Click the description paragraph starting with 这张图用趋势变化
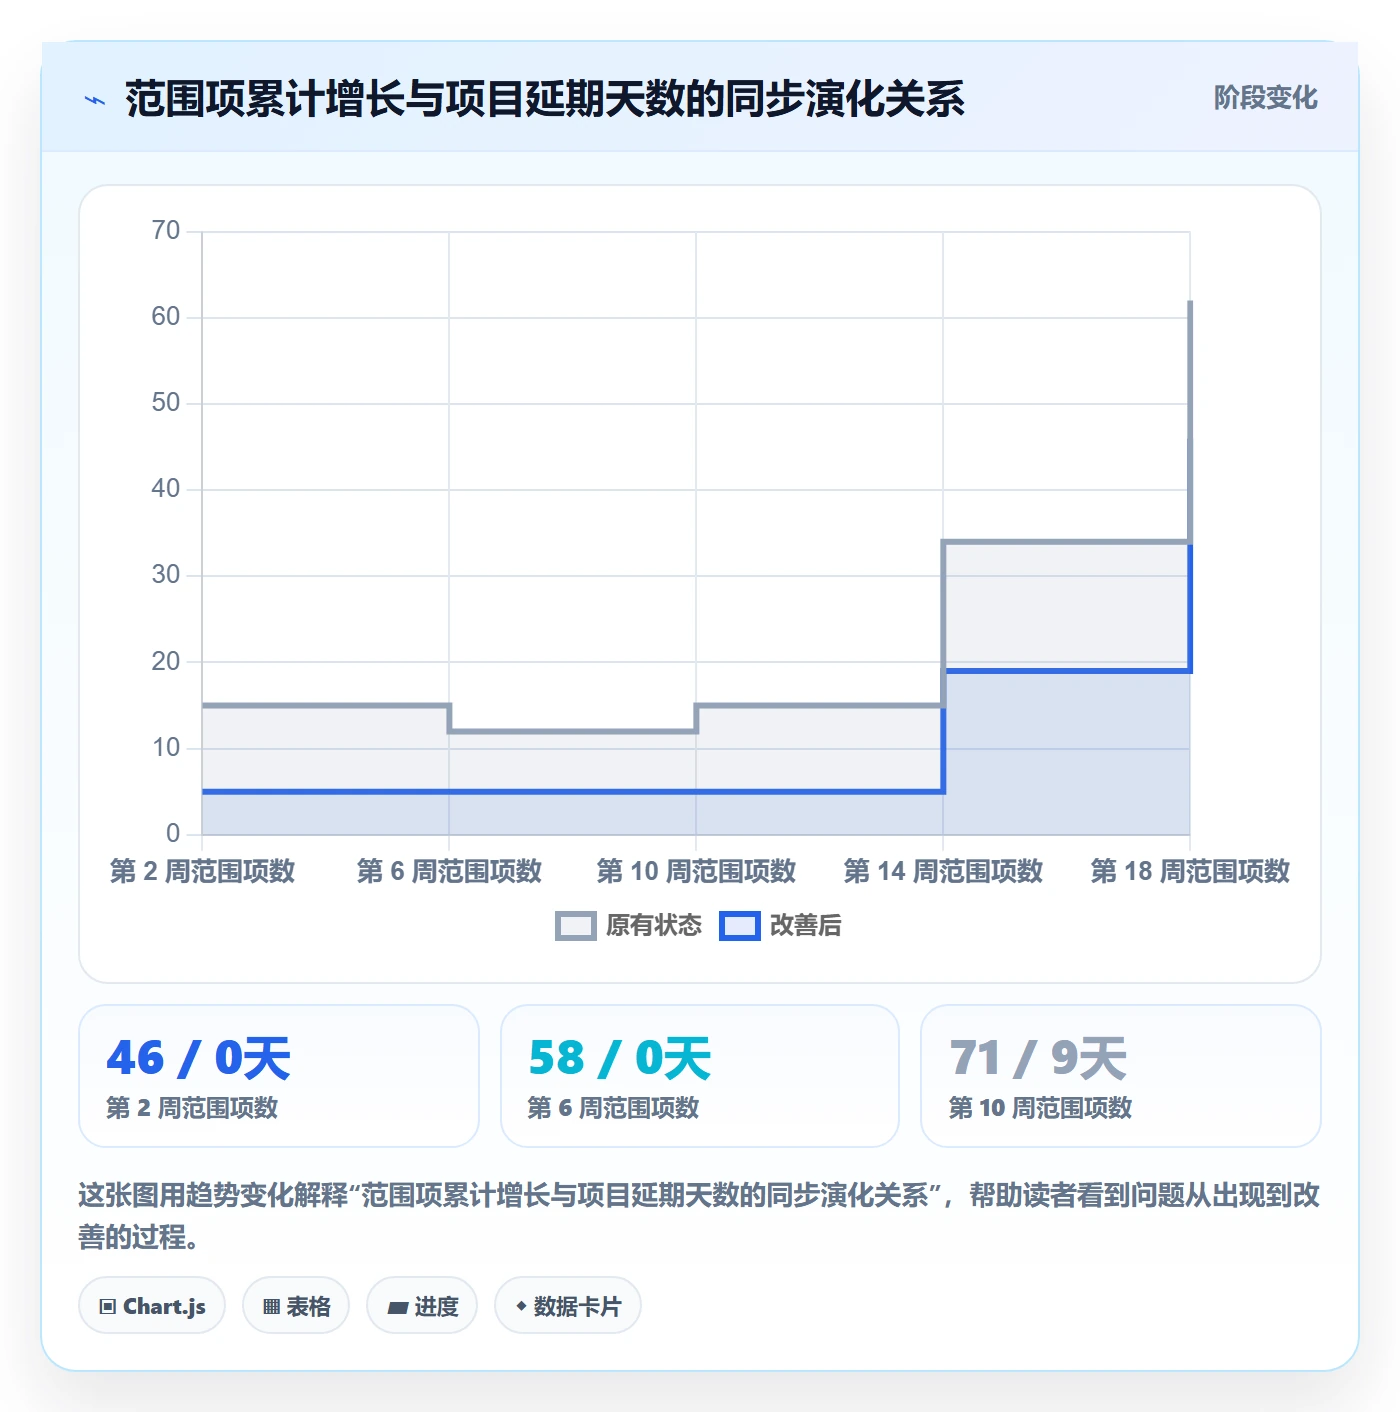Image resolution: width=1400 pixels, height=1412 pixels. [x=699, y=1216]
